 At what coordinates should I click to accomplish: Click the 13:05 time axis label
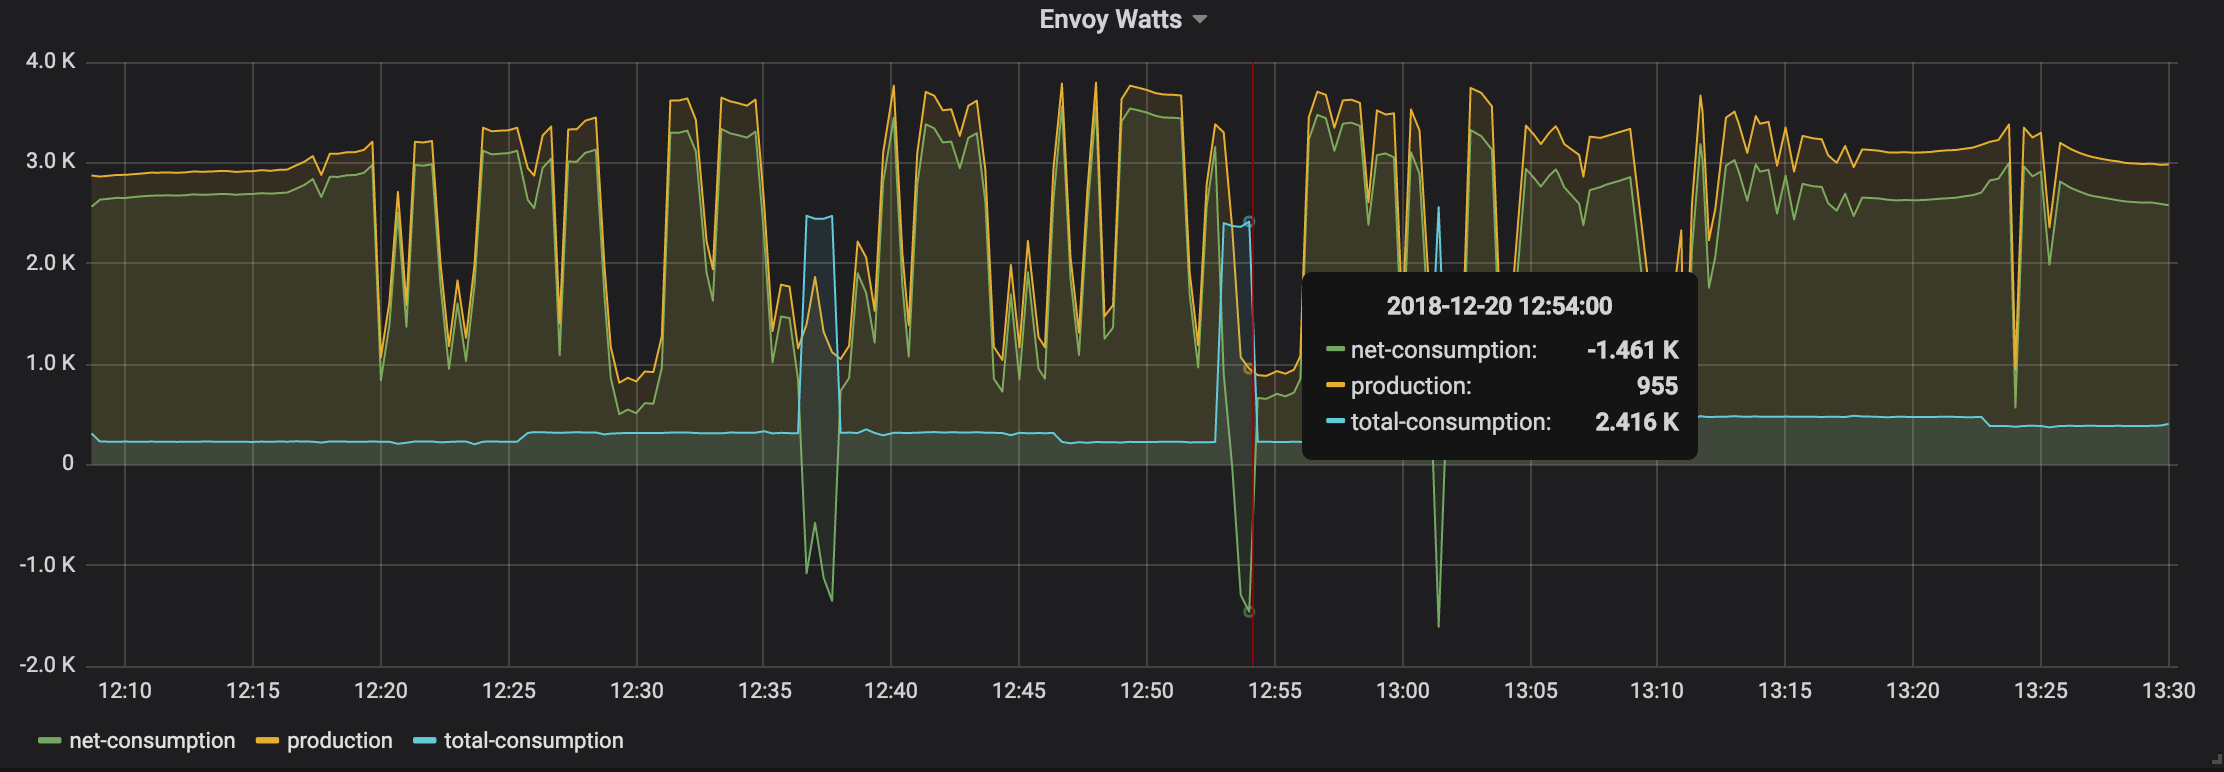1531,691
